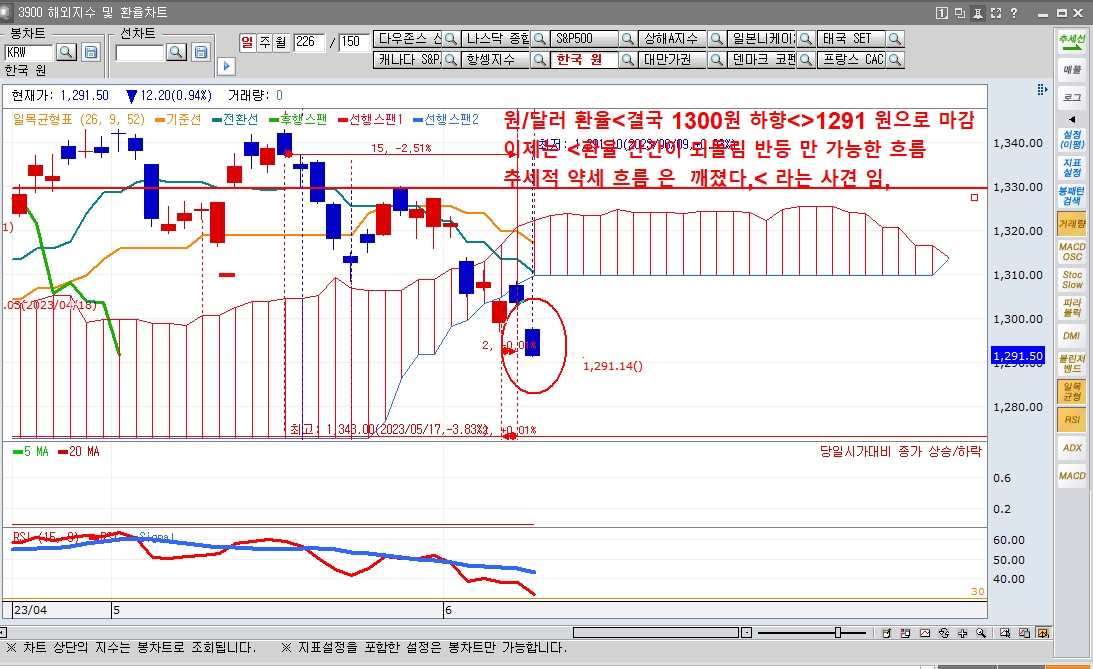Toggle the RSI indicator in sidebar
The height and width of the screenshot is (669, 1093).
(1072, 420)
